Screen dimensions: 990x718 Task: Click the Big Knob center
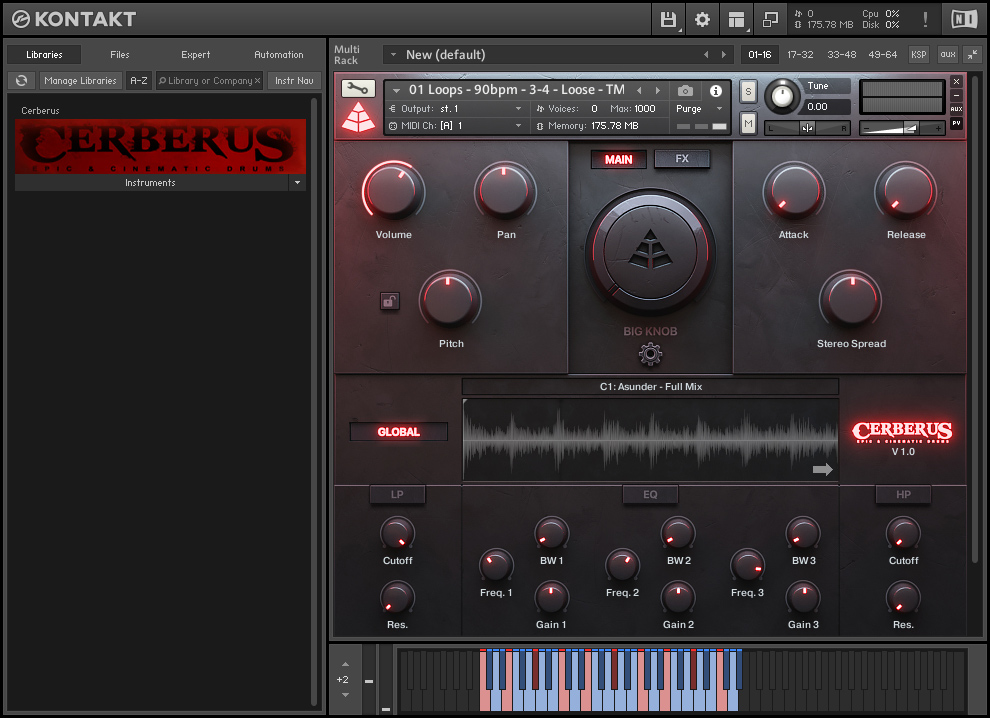(650, 252)
